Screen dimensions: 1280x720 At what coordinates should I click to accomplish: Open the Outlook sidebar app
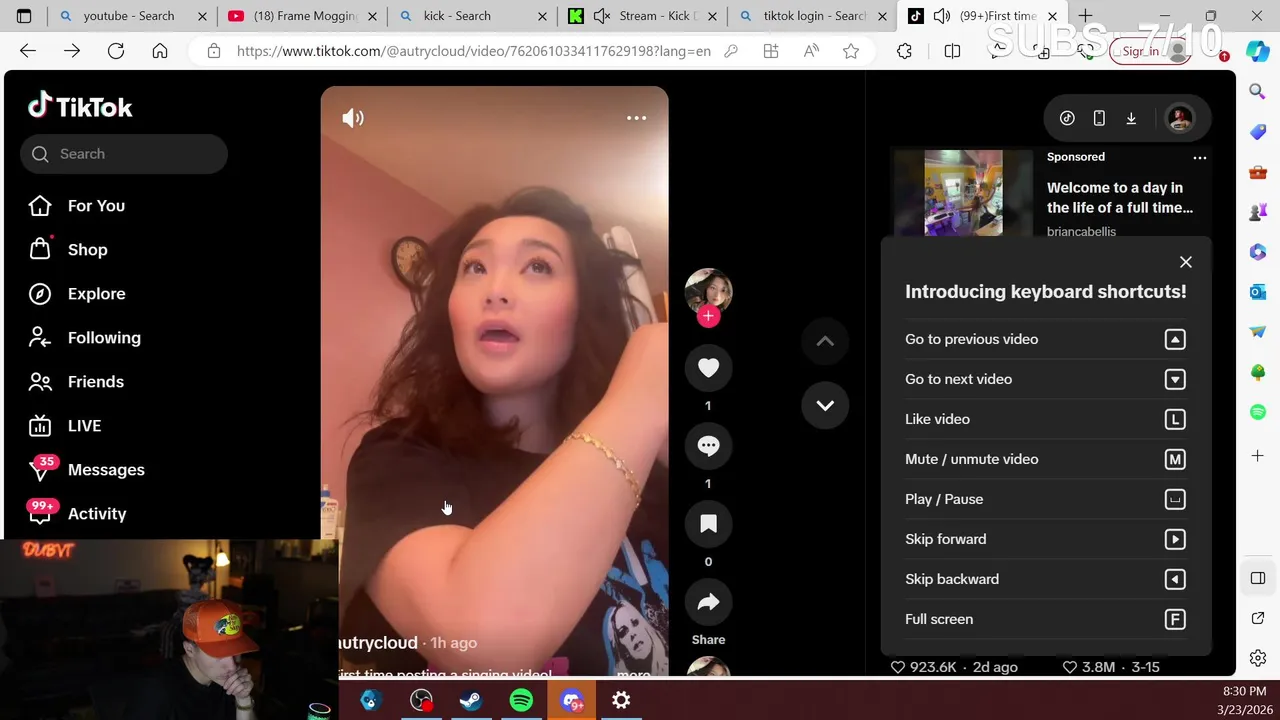coord(1258,292)
